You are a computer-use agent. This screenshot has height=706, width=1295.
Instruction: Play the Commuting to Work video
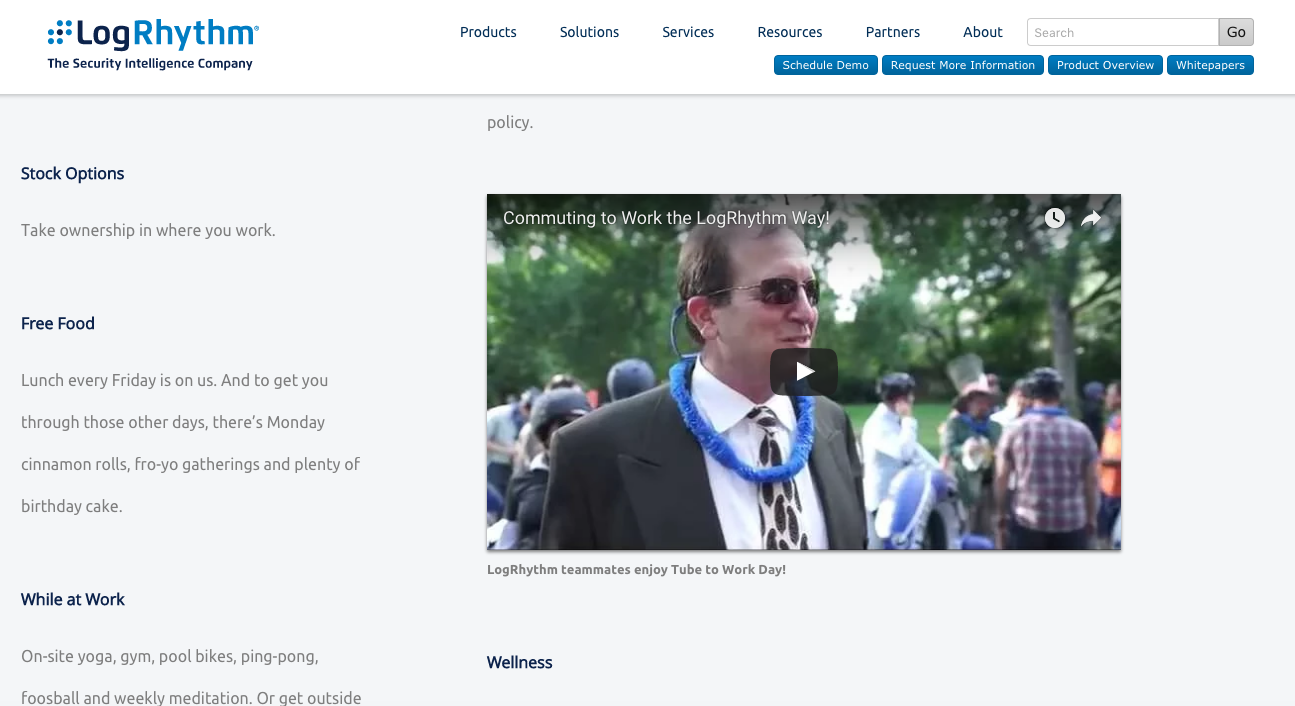[x=803, y=371]
